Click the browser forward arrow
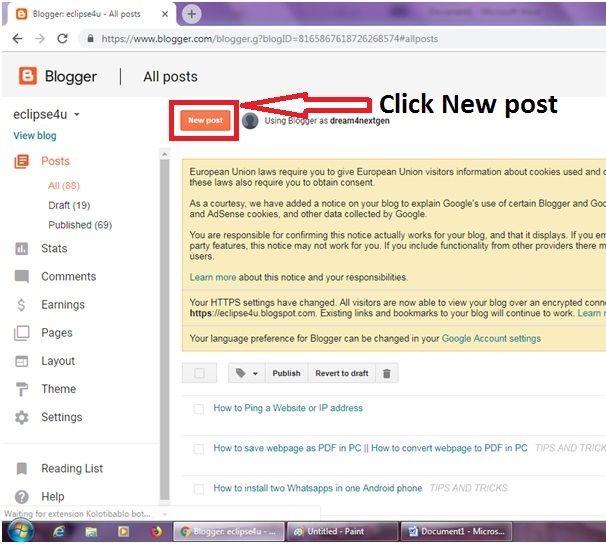The width and height of the screenshot is (606, 544). click(x=40, y=39)
